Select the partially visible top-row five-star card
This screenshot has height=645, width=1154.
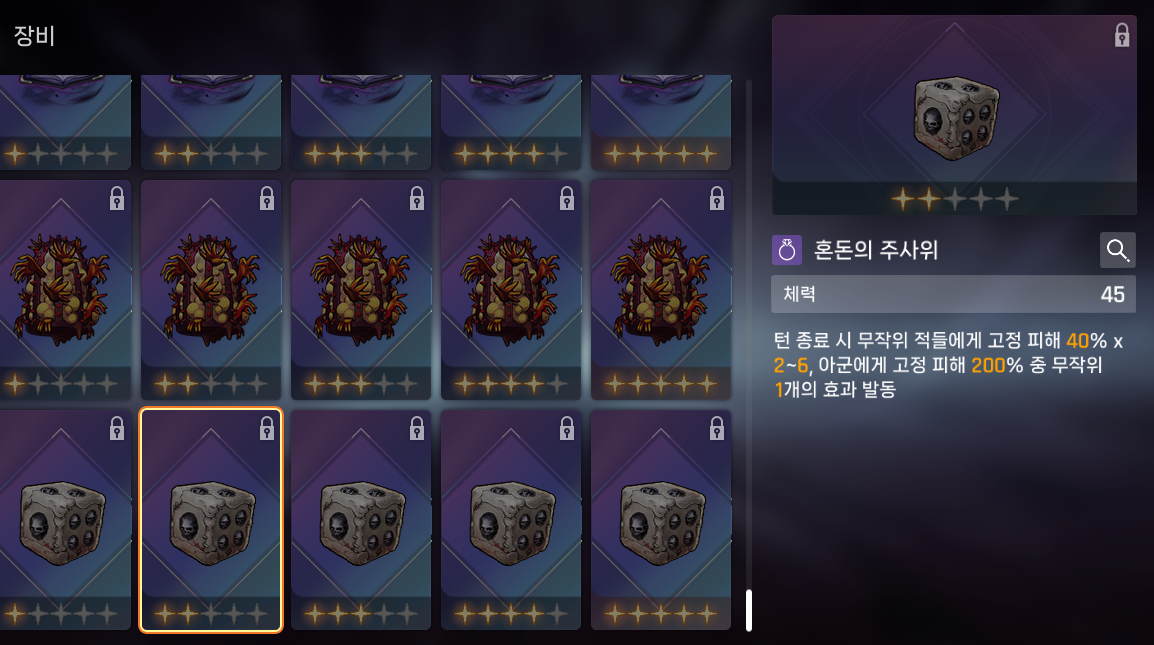tap(661, 122)
